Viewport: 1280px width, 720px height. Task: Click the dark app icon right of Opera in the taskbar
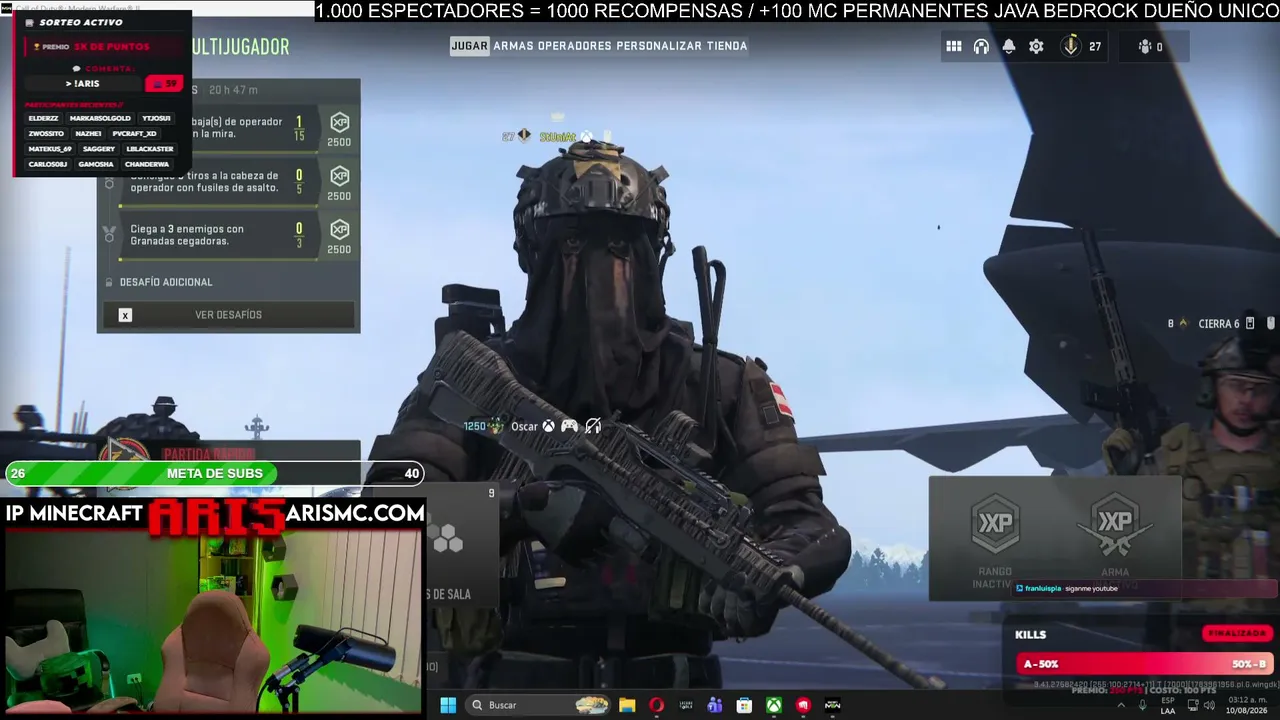(x=686, y=705)
